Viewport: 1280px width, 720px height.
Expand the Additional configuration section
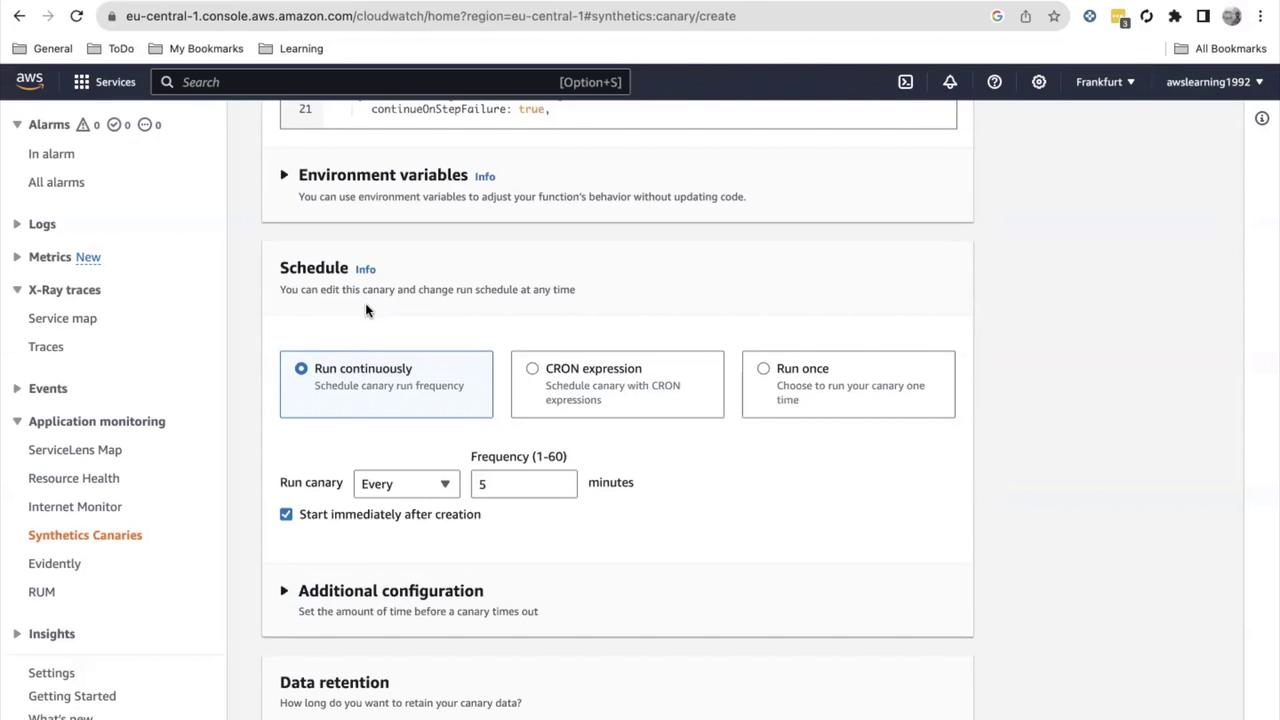[284, 591]
